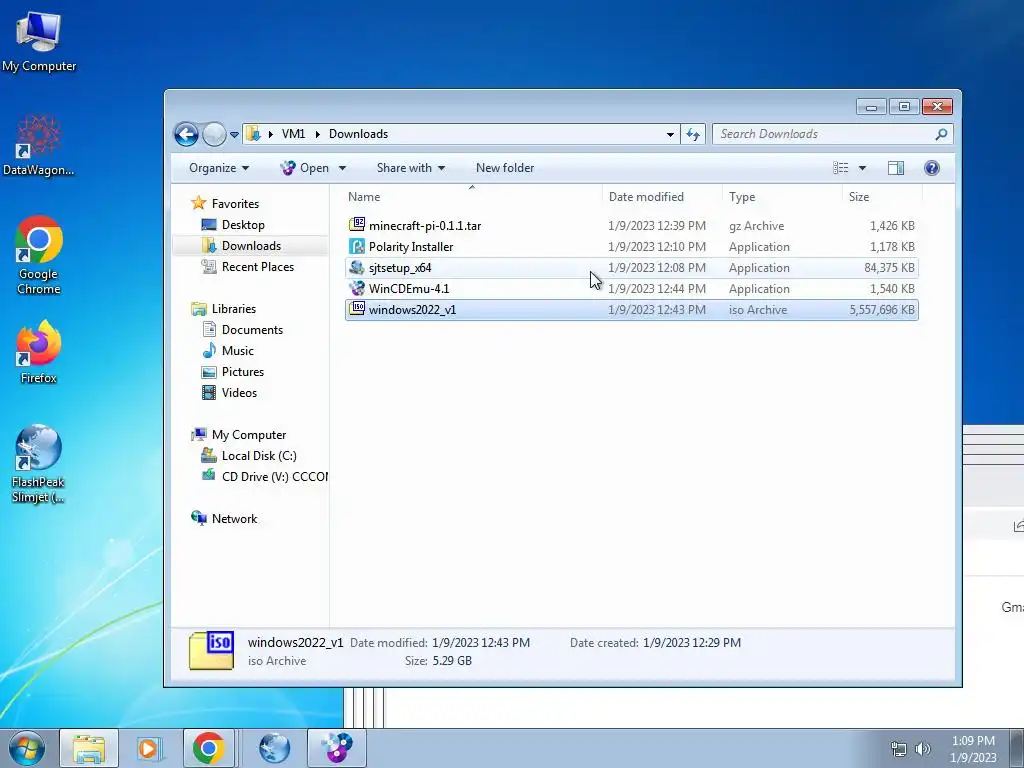
Task: Click the New folder button
Action: point(505,168)
